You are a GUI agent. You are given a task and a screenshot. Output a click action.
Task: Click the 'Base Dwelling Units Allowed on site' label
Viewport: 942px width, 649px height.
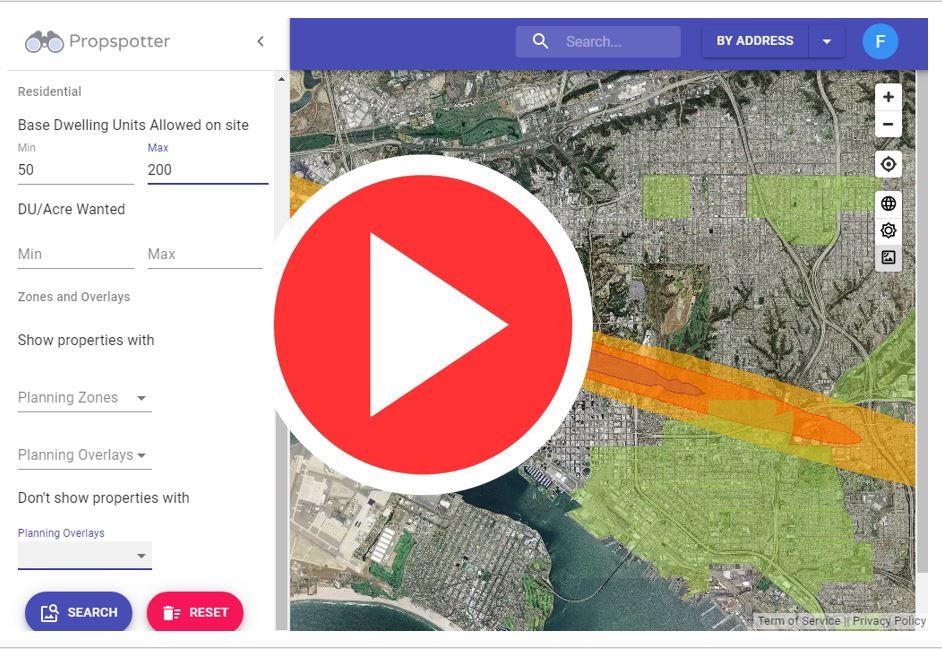tap(133, 125)
